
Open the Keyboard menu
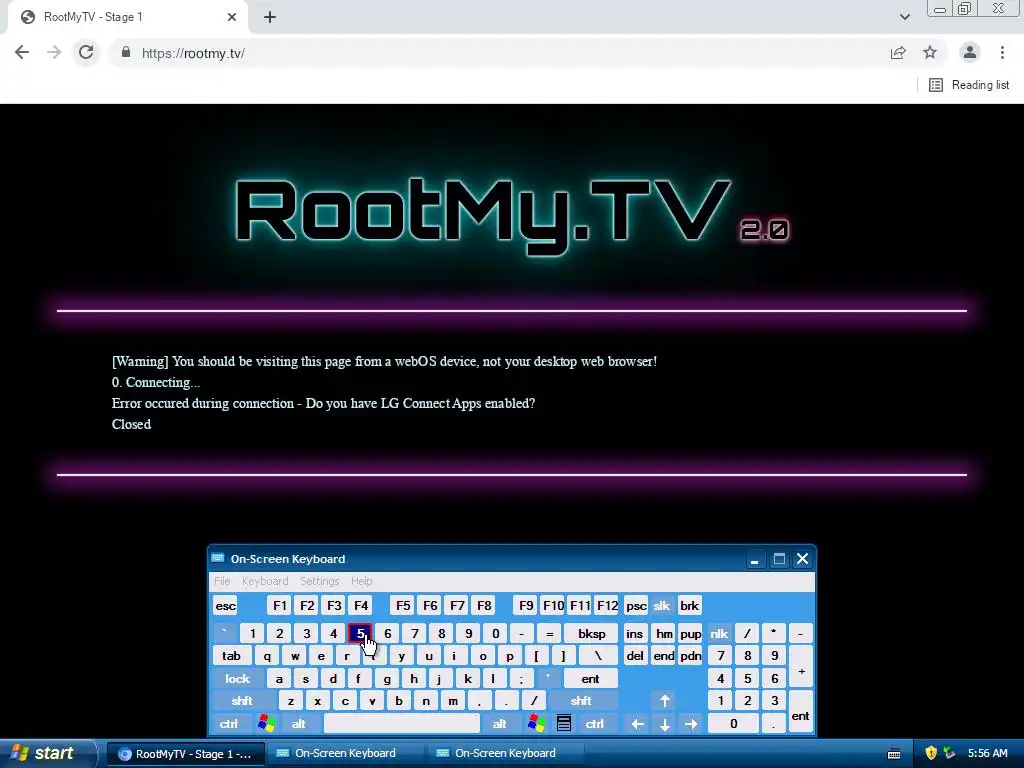(x=264, y=581)
